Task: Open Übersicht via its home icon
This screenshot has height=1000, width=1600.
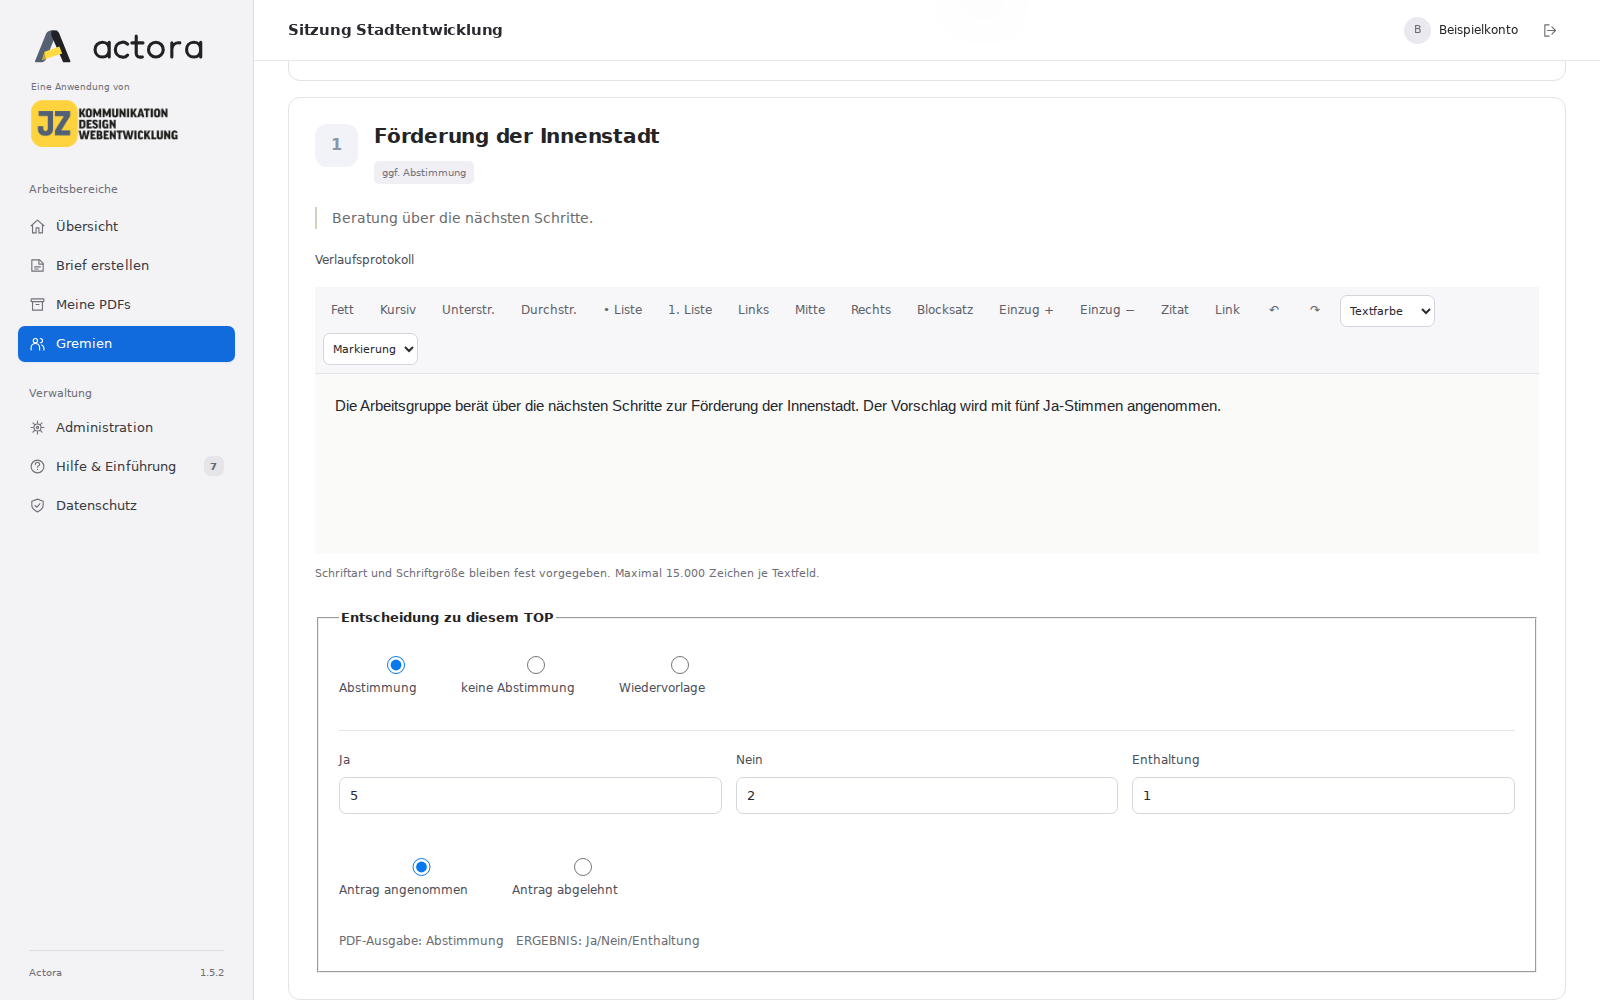Action: [x=37, y=227]
